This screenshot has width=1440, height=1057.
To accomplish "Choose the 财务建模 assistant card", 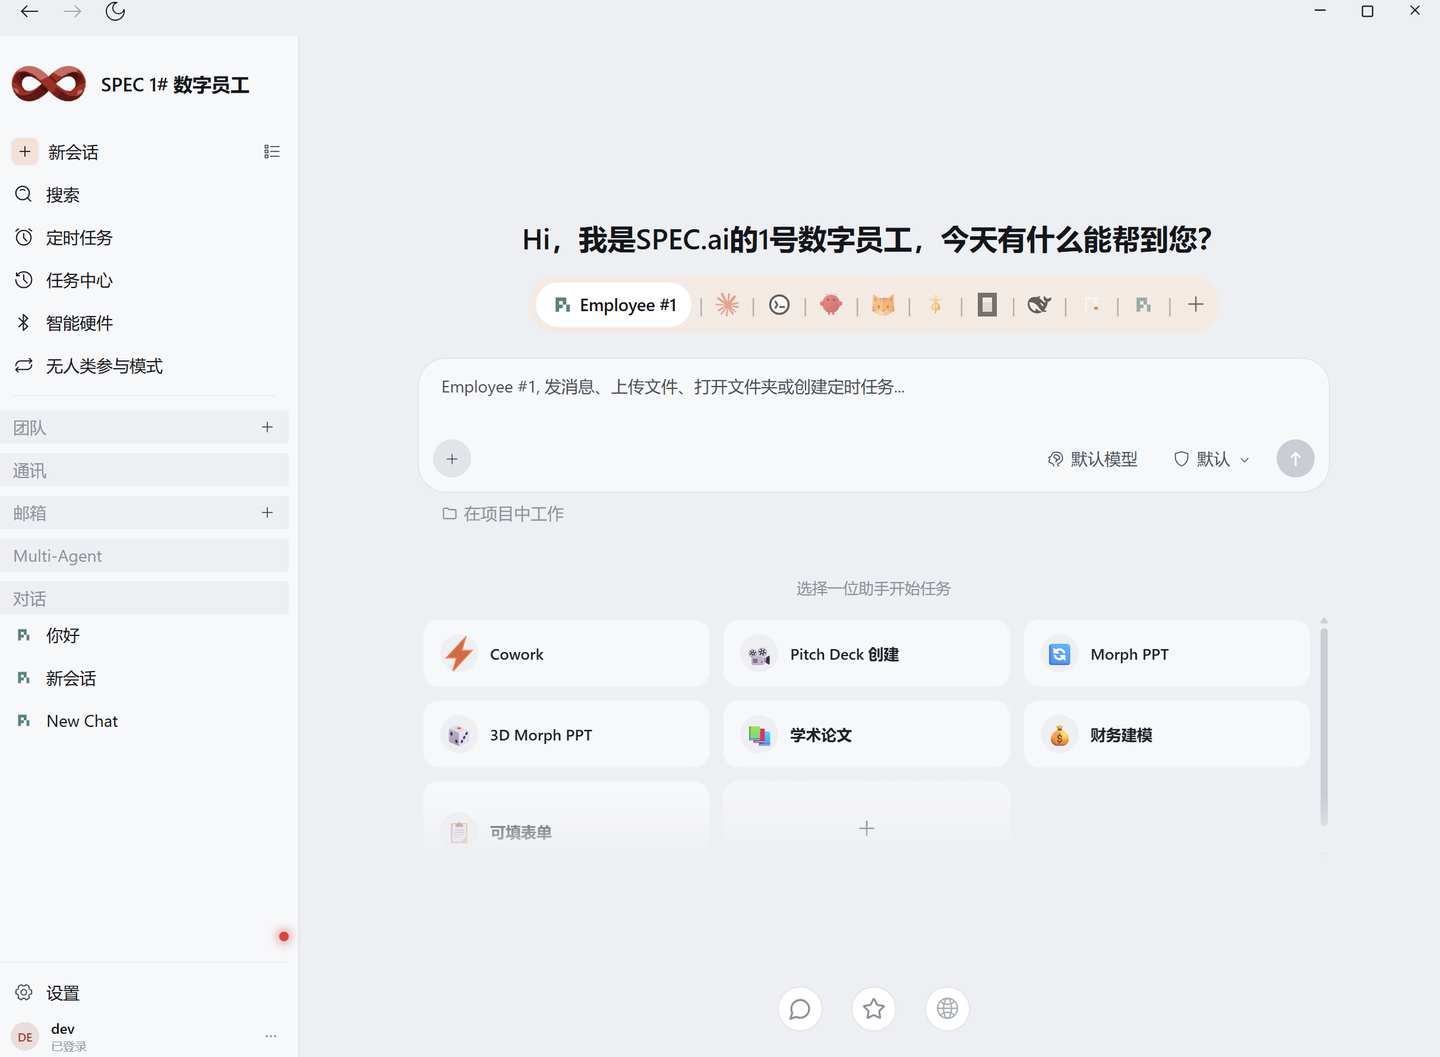I will [1166, 735].
